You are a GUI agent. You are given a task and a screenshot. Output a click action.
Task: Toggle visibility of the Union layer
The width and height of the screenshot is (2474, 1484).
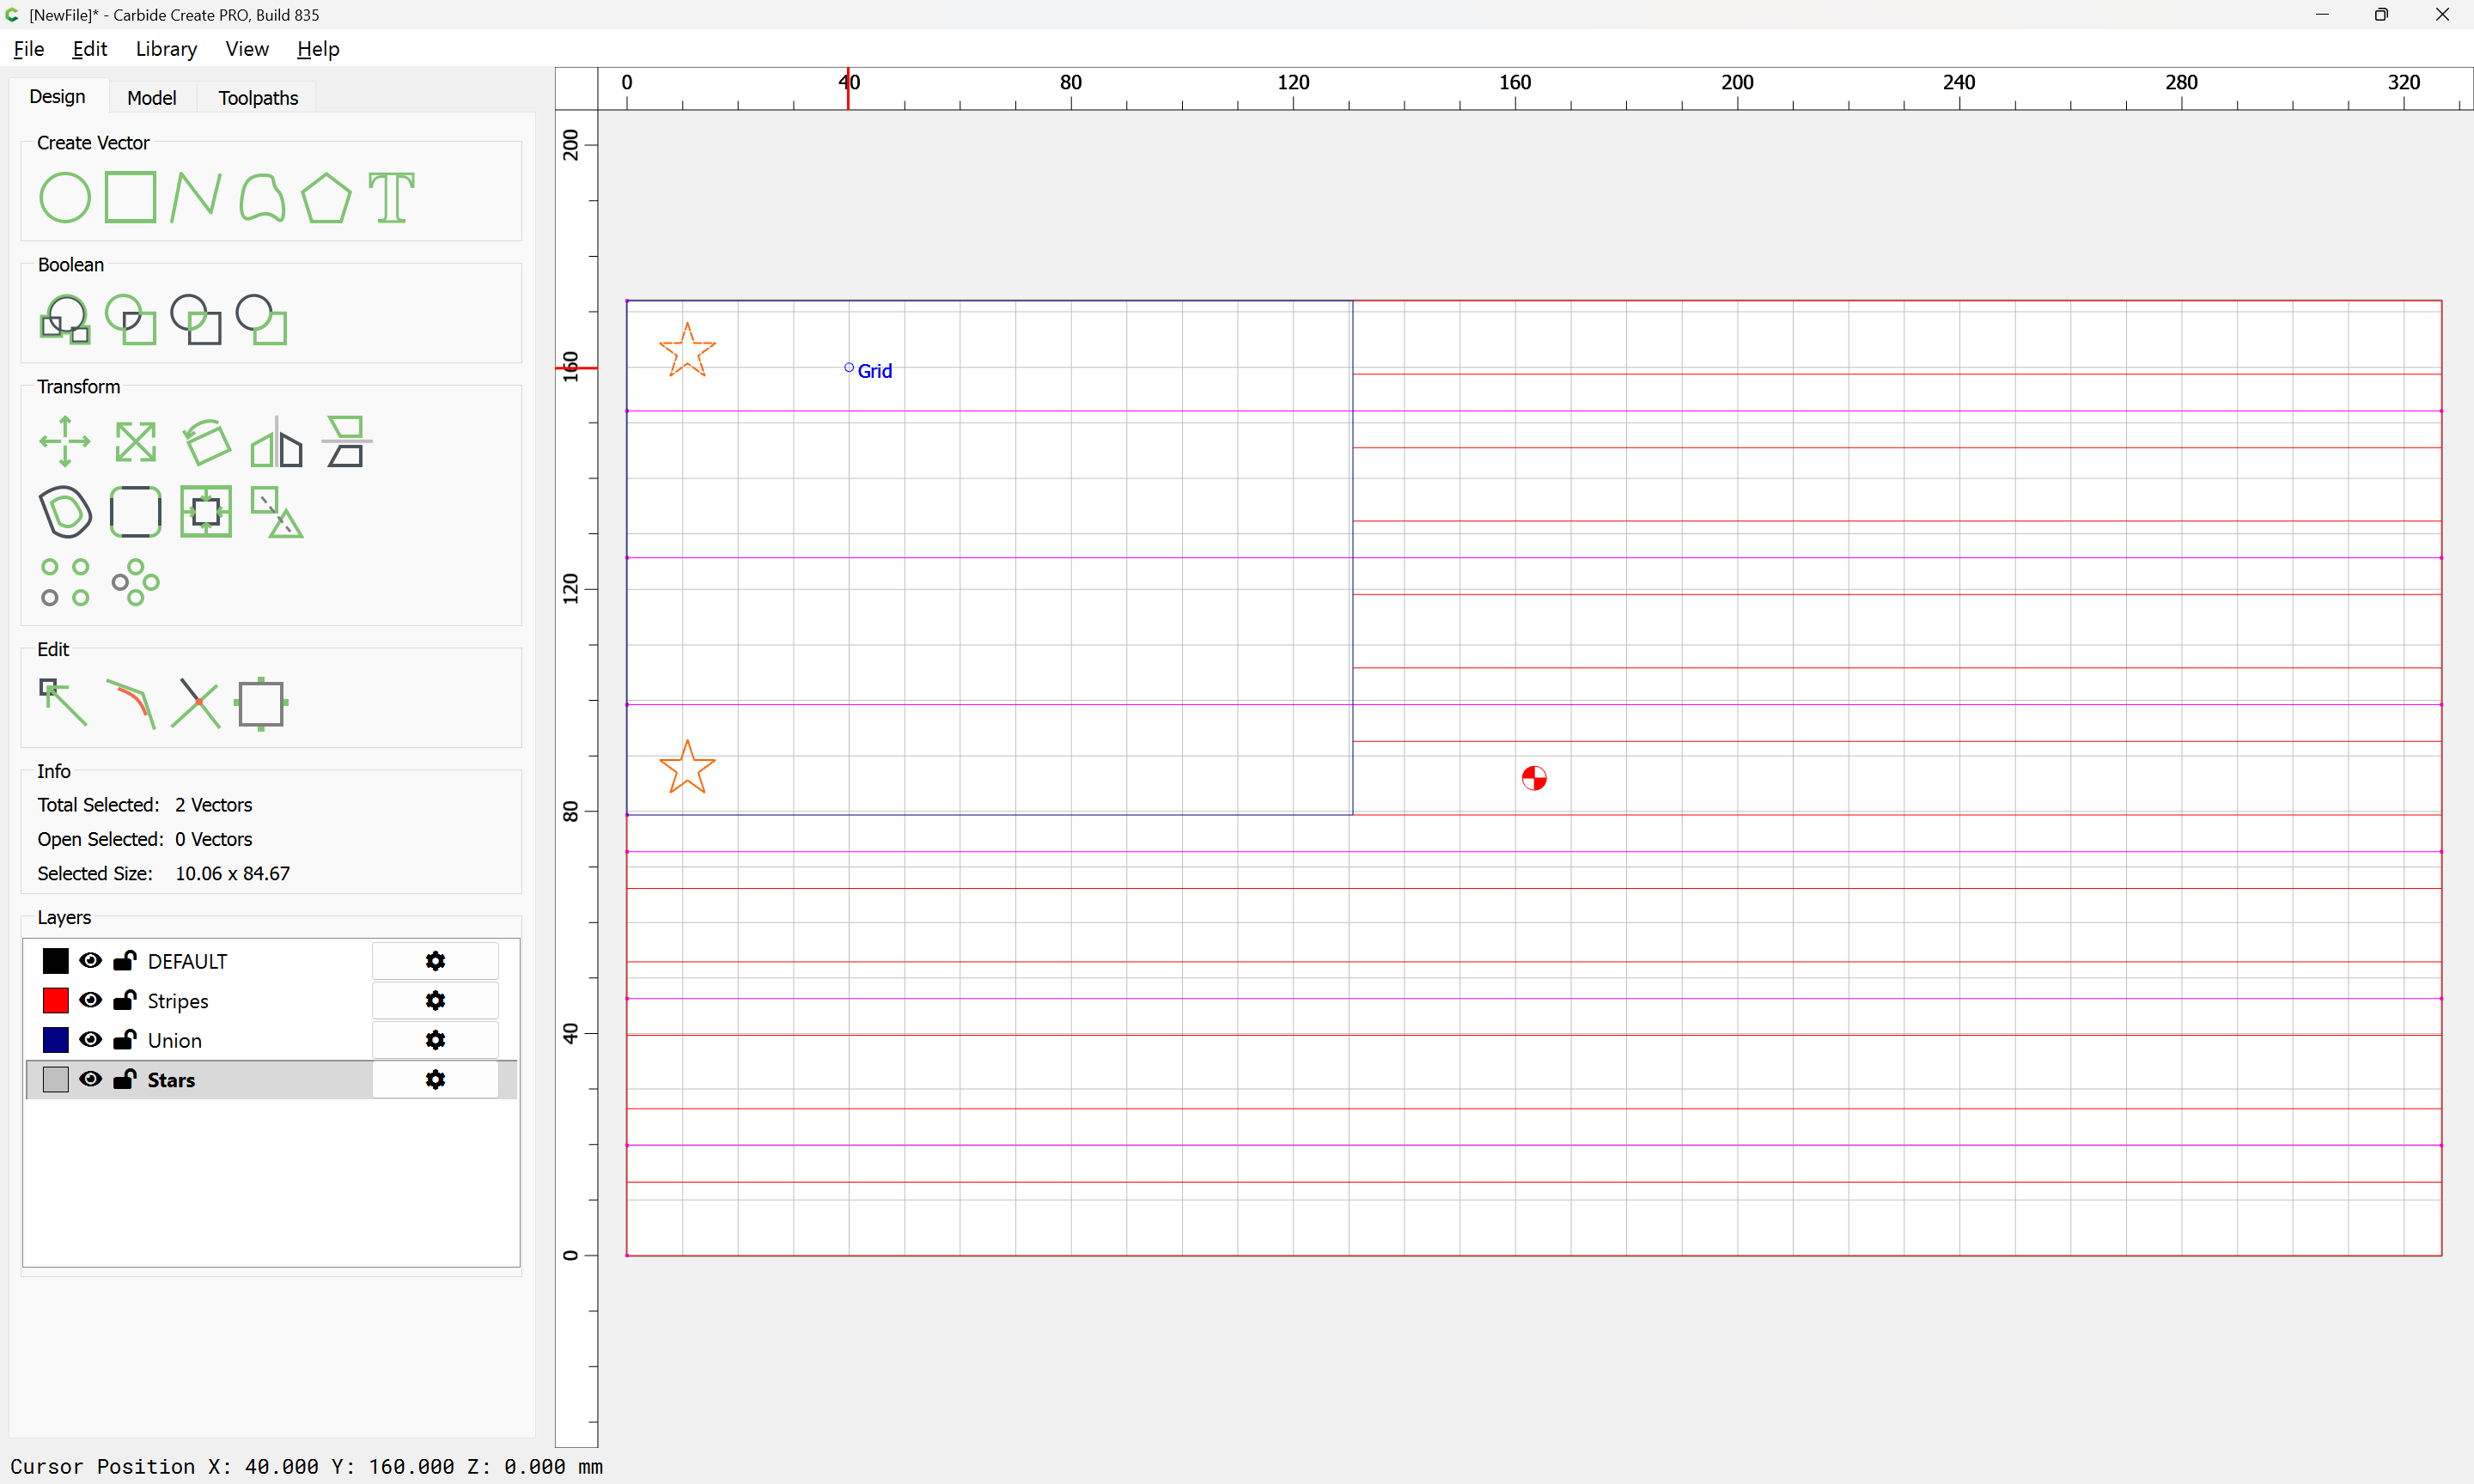pos(90,1040)
